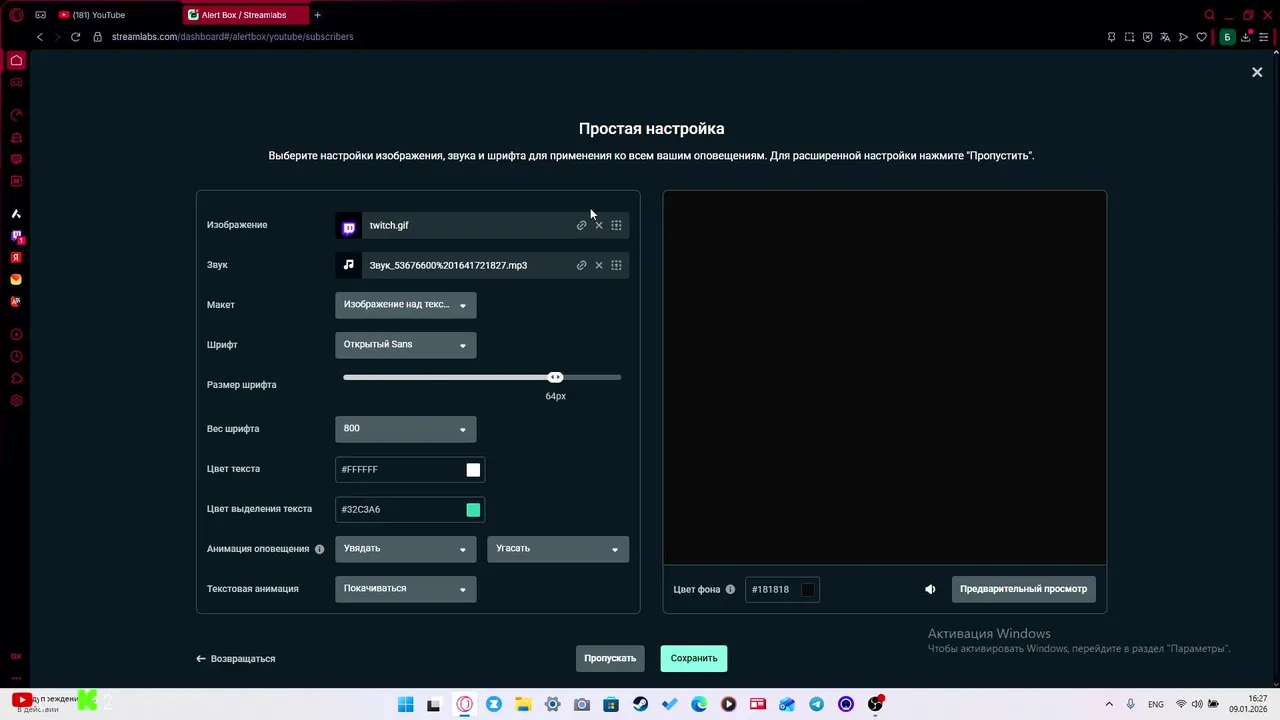Screen dimensions: 1280x720
Task: Open GX Corner gamepad in sidebar
Action: coord(16,82)
